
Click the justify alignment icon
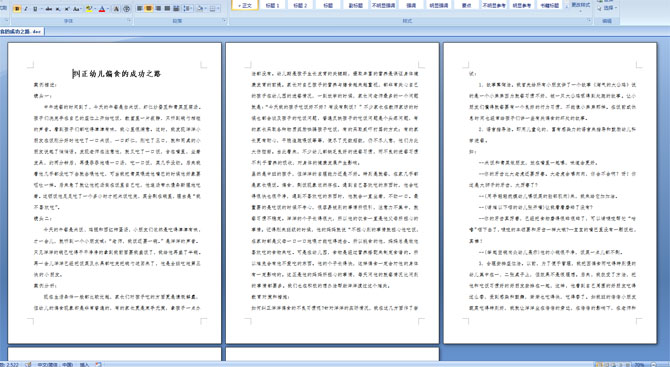[x=167, y=8]
